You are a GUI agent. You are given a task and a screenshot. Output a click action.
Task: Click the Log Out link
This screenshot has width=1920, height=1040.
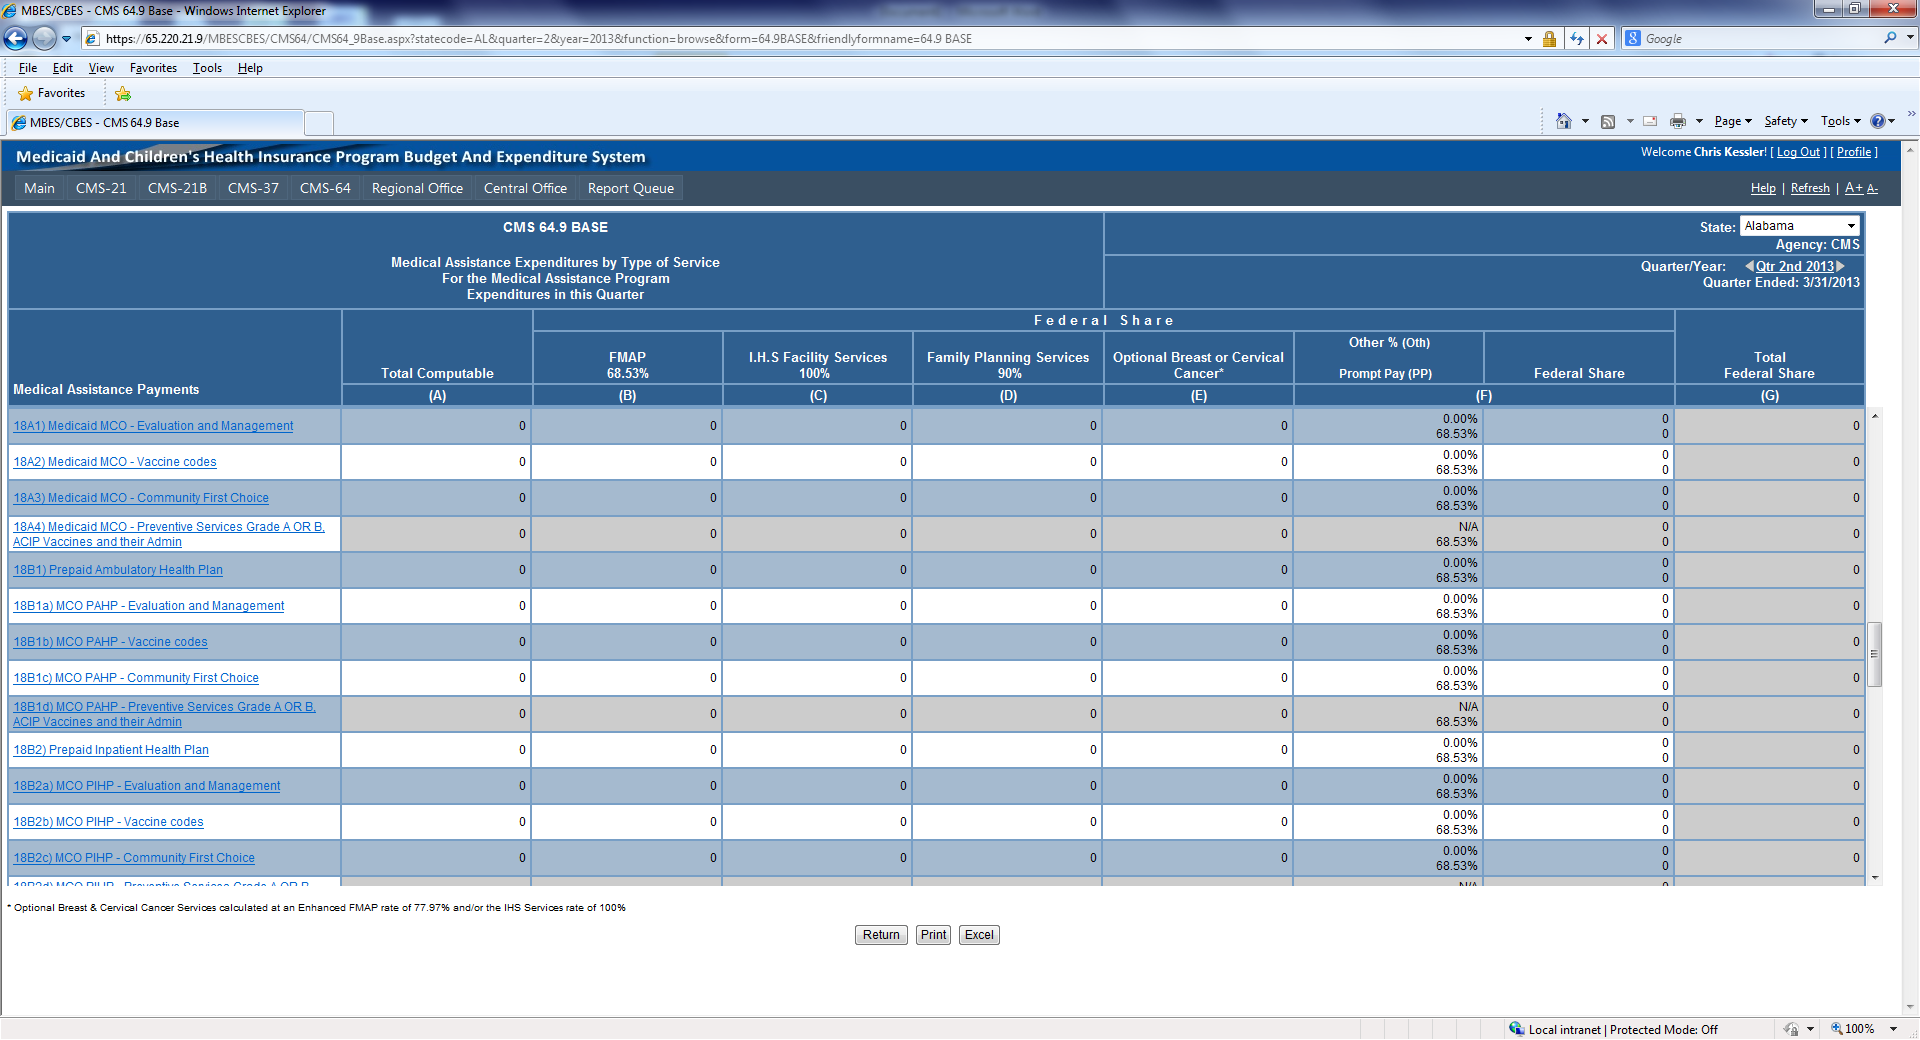[1798, 152]
